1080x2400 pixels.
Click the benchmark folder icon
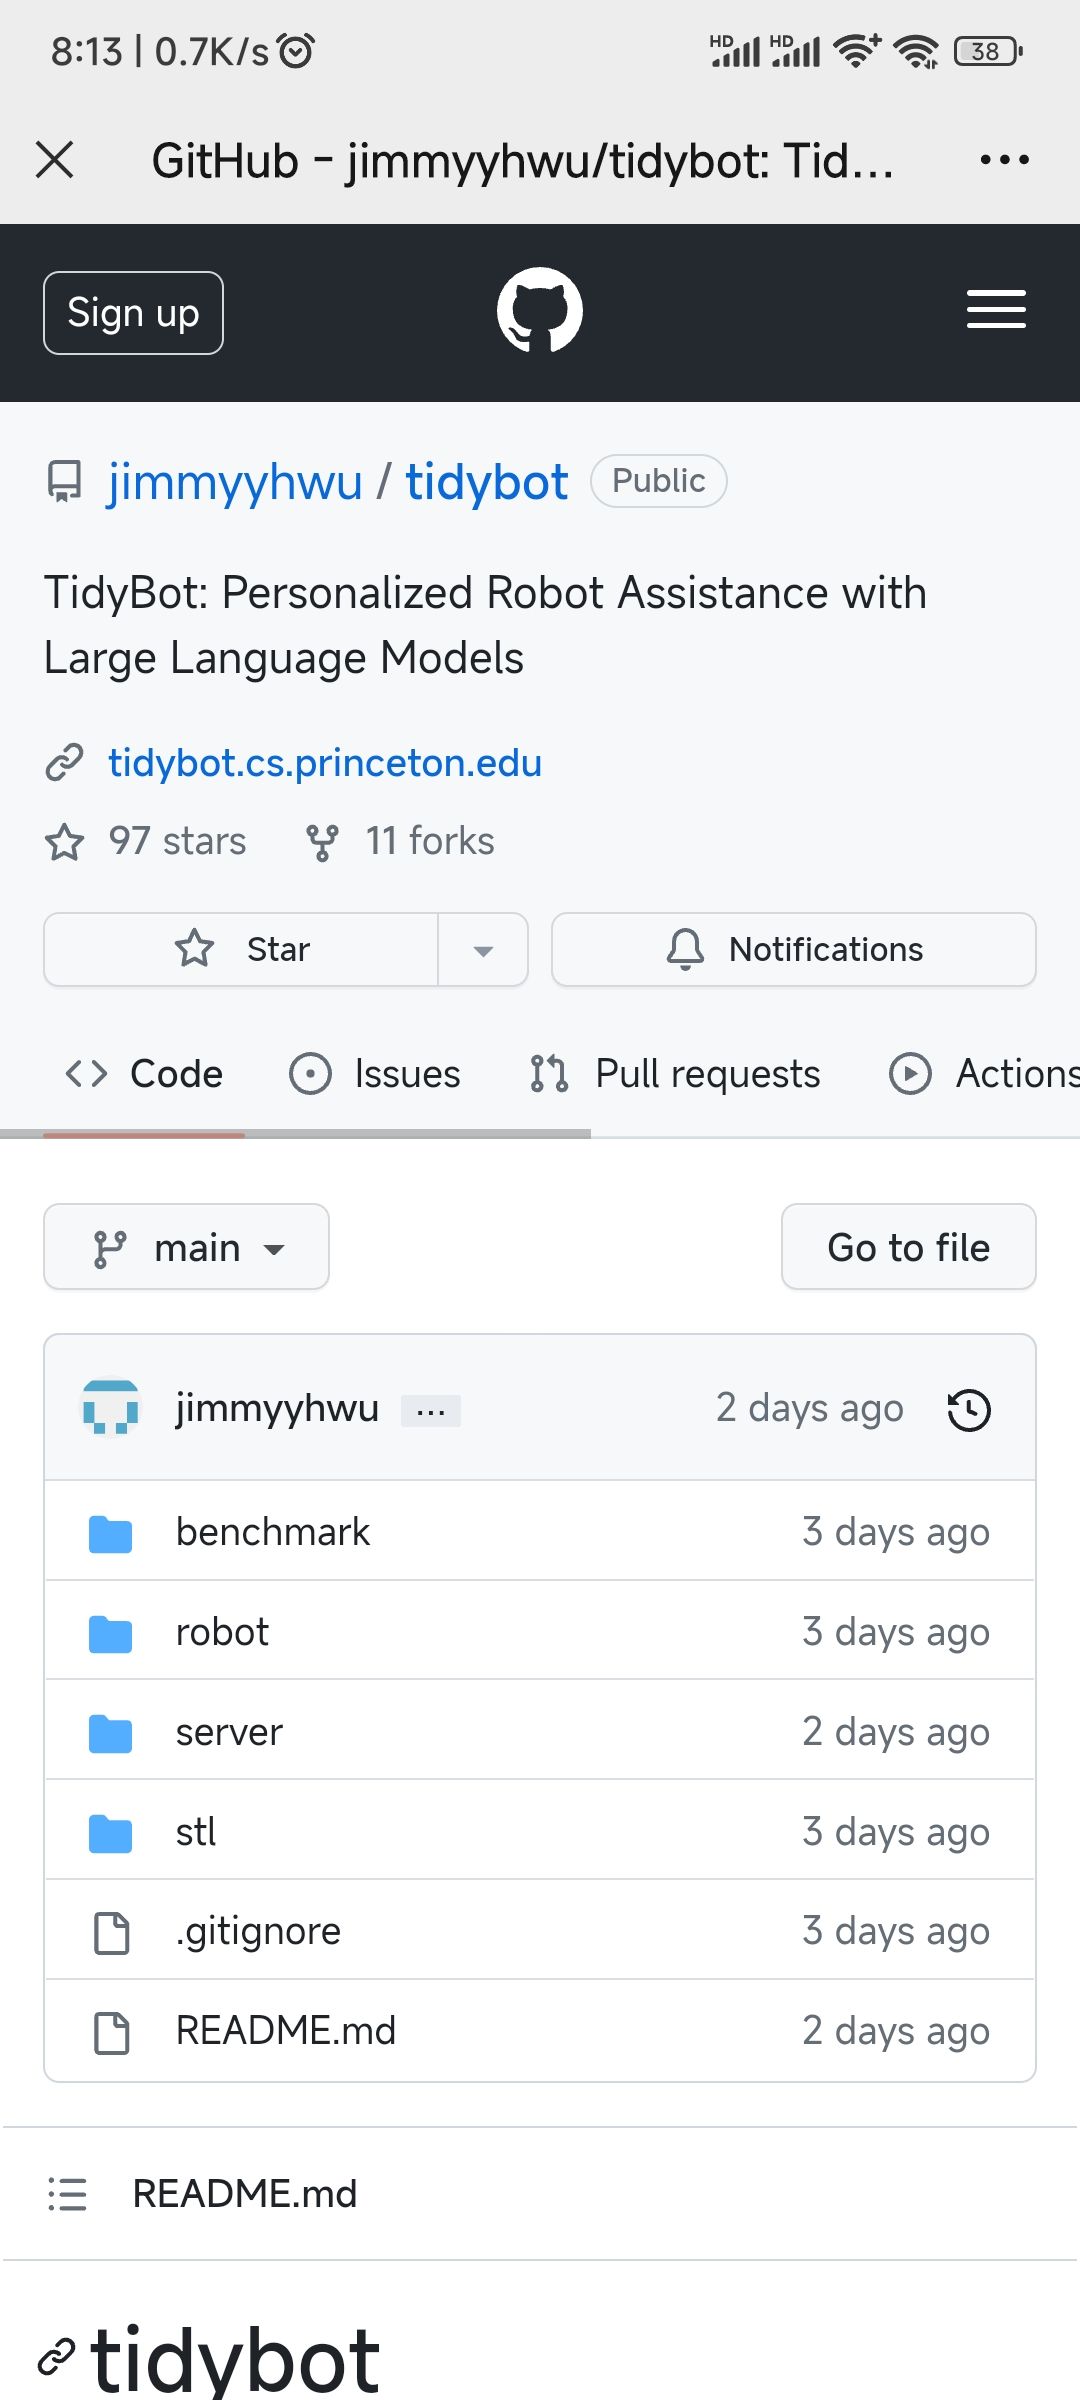[x=110, y=1533]
